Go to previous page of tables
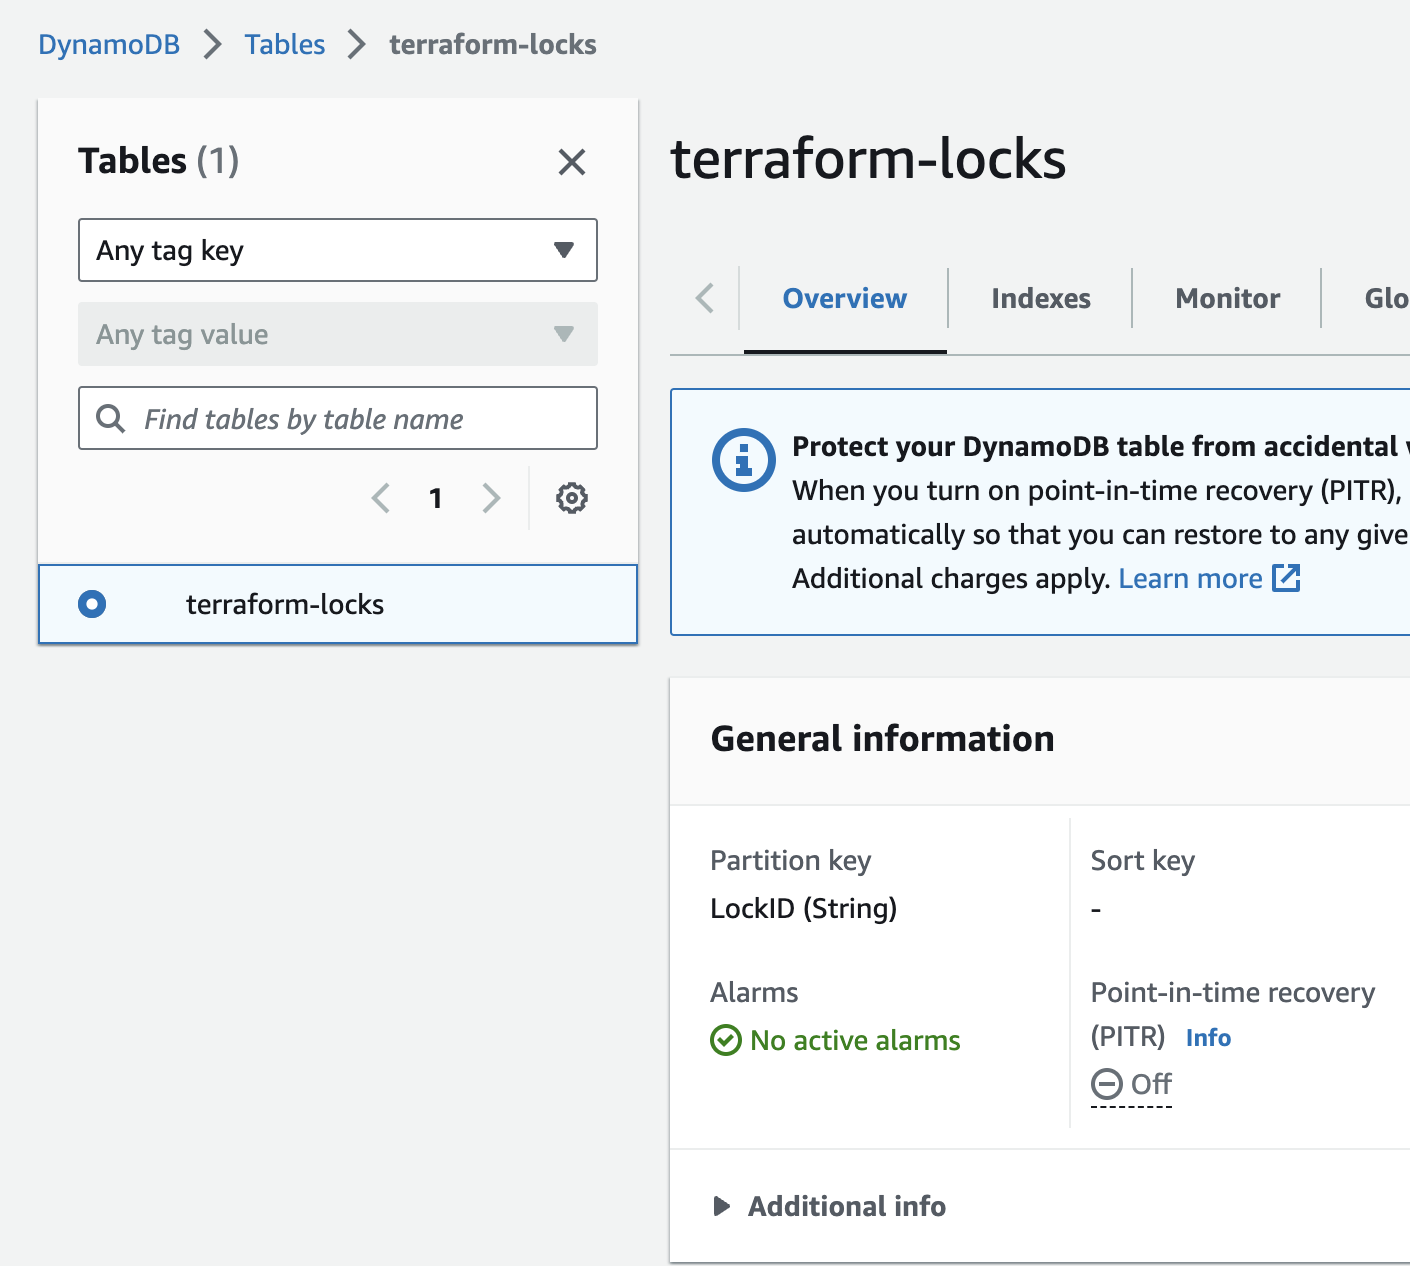This screenshot has height=1266, width=1410. click(x=381, y=498)
